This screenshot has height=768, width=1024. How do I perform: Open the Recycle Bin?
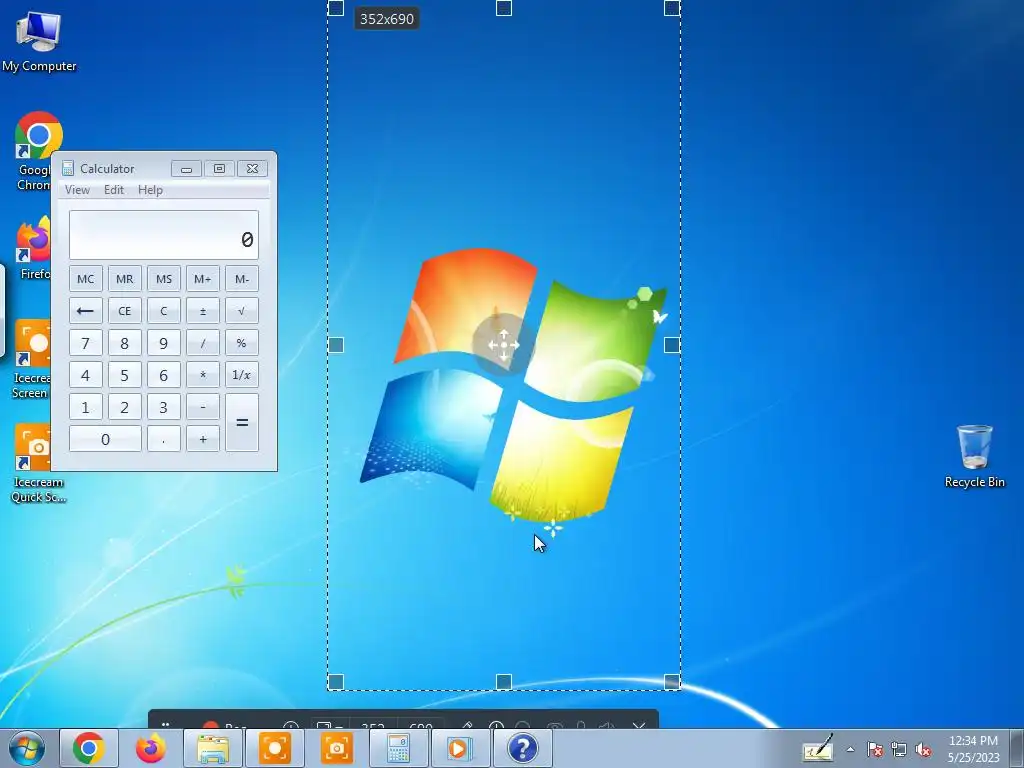click(974, 456)
